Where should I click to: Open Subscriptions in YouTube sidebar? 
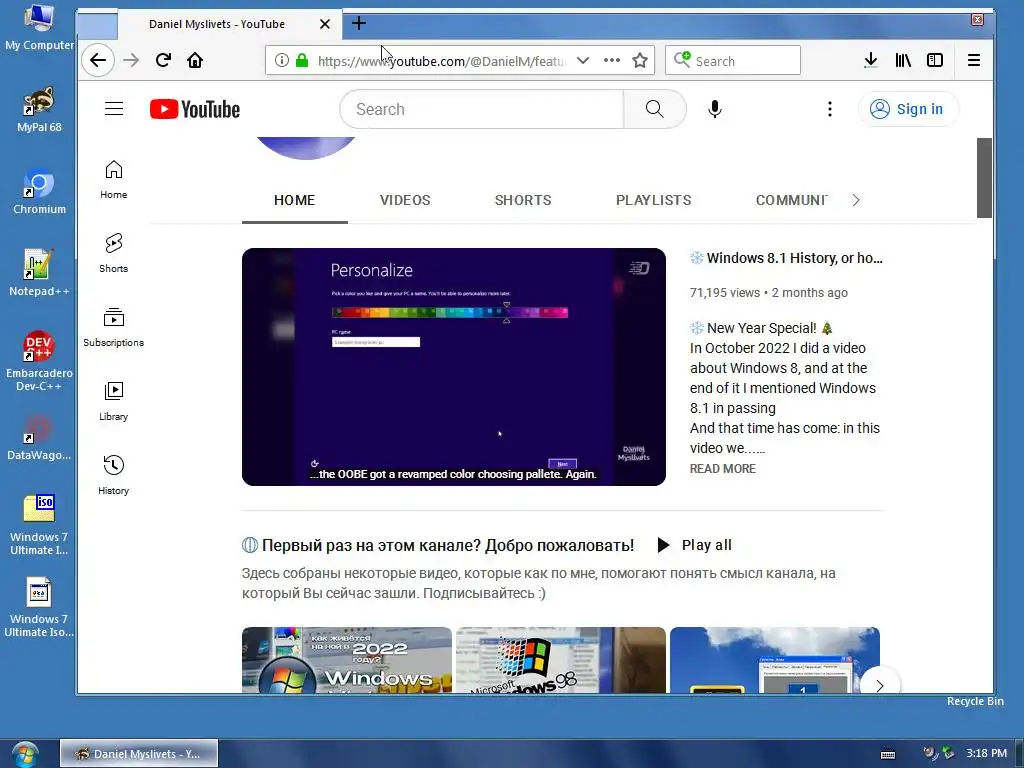(114, 327)
